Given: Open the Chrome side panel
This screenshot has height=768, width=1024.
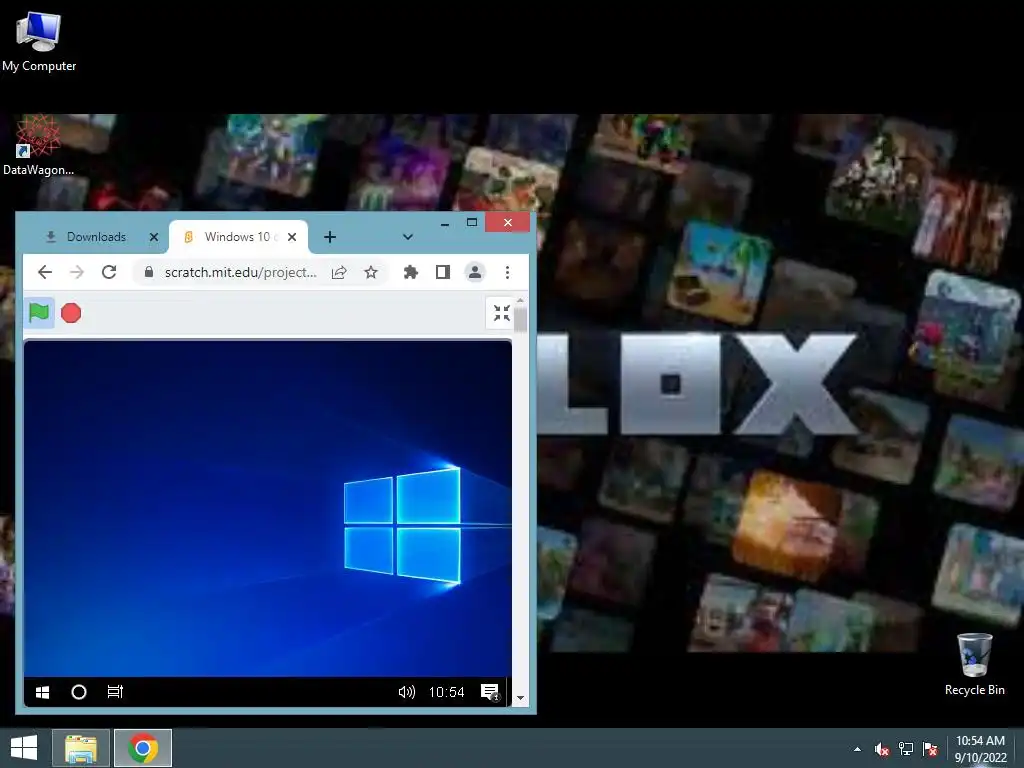Looking at the screenshot, I should tap(443, 272).
